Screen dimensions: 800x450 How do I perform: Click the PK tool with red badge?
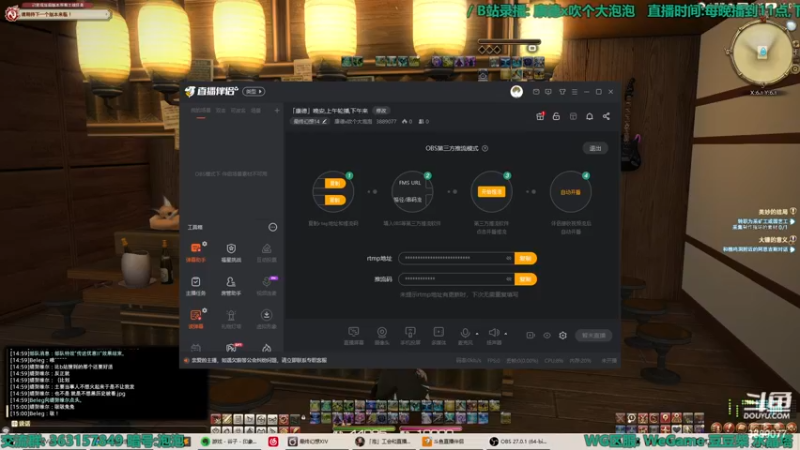click(x=231, y=348)
